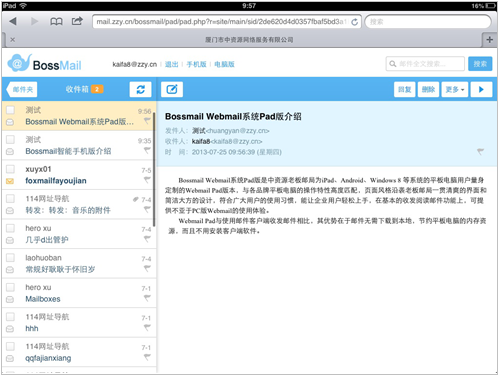Viewport: 501px width, 377px height.
Task: Flag the Bossmail Webmail Pad email row
Action: click(147, 121)
